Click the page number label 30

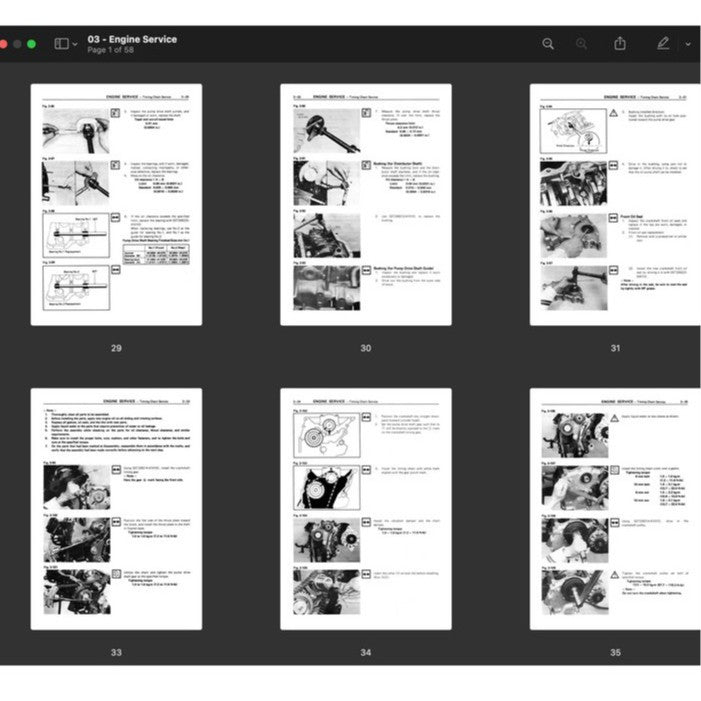pos(366,348)
